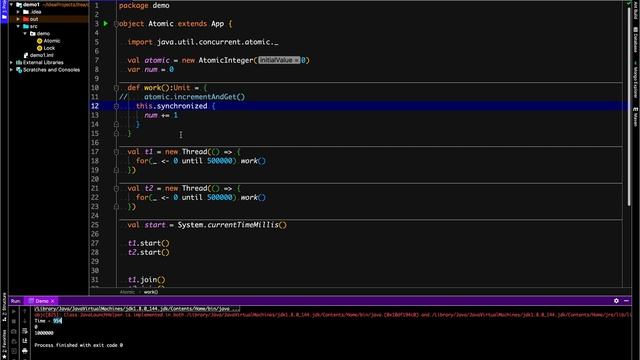Click the Atomic breadcrumb

pyautogui.click(x=127, y=292)
